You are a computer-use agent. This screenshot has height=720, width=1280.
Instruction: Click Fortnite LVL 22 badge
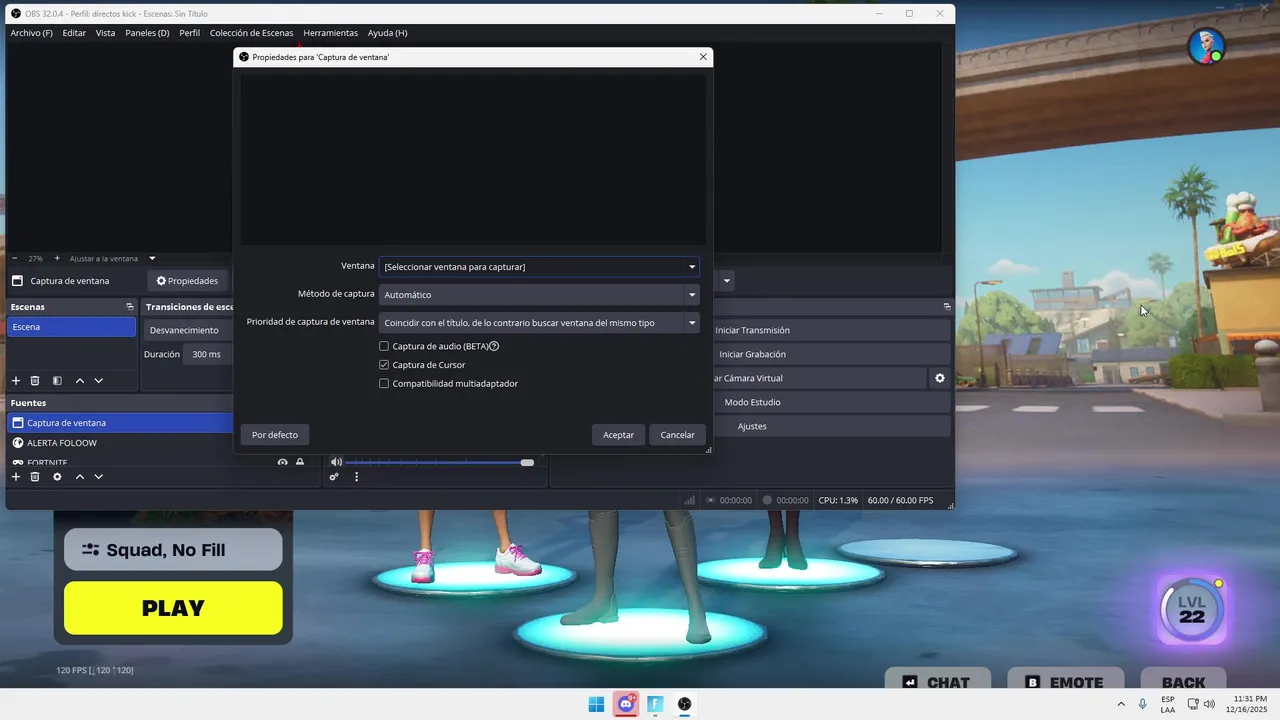click(1192, 608)
